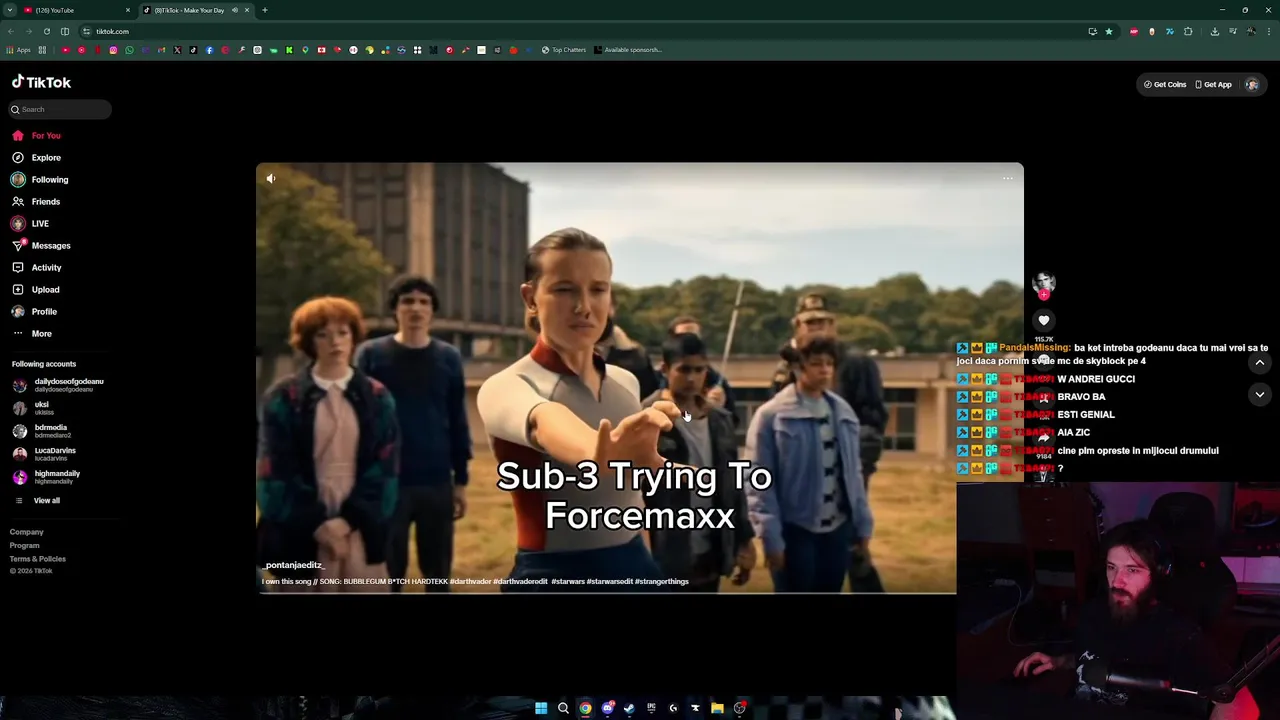Screen dimensions: 1280x720
Task: Open Chrome three-dot menu
Action: click(1268, 31)
